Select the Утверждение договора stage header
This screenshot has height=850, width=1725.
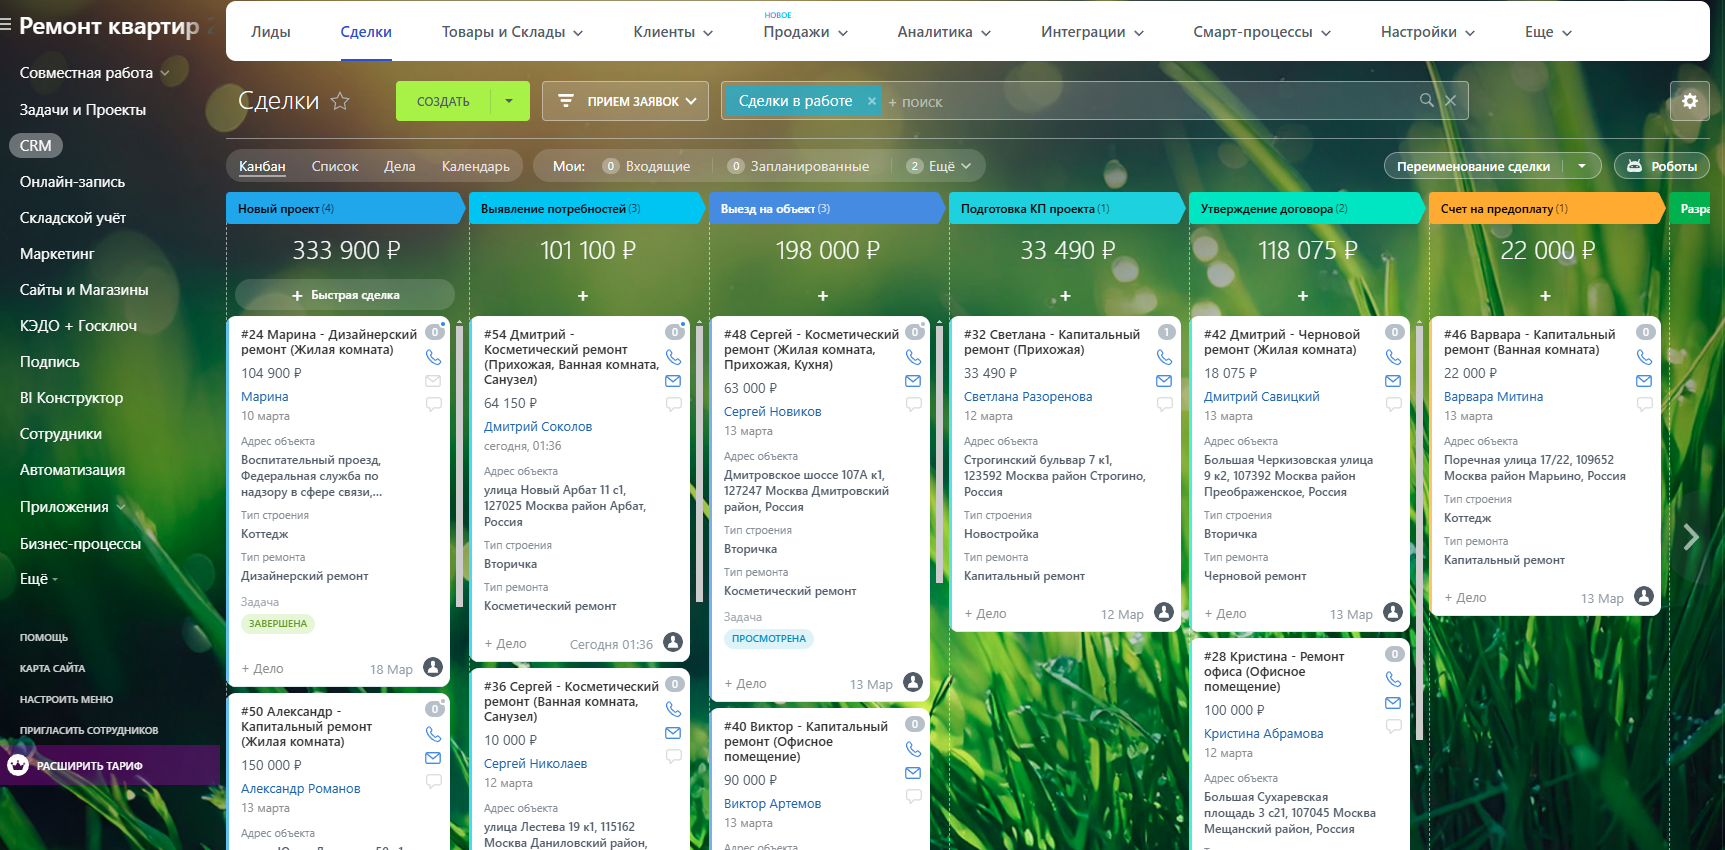click(x=1306, y=208)
